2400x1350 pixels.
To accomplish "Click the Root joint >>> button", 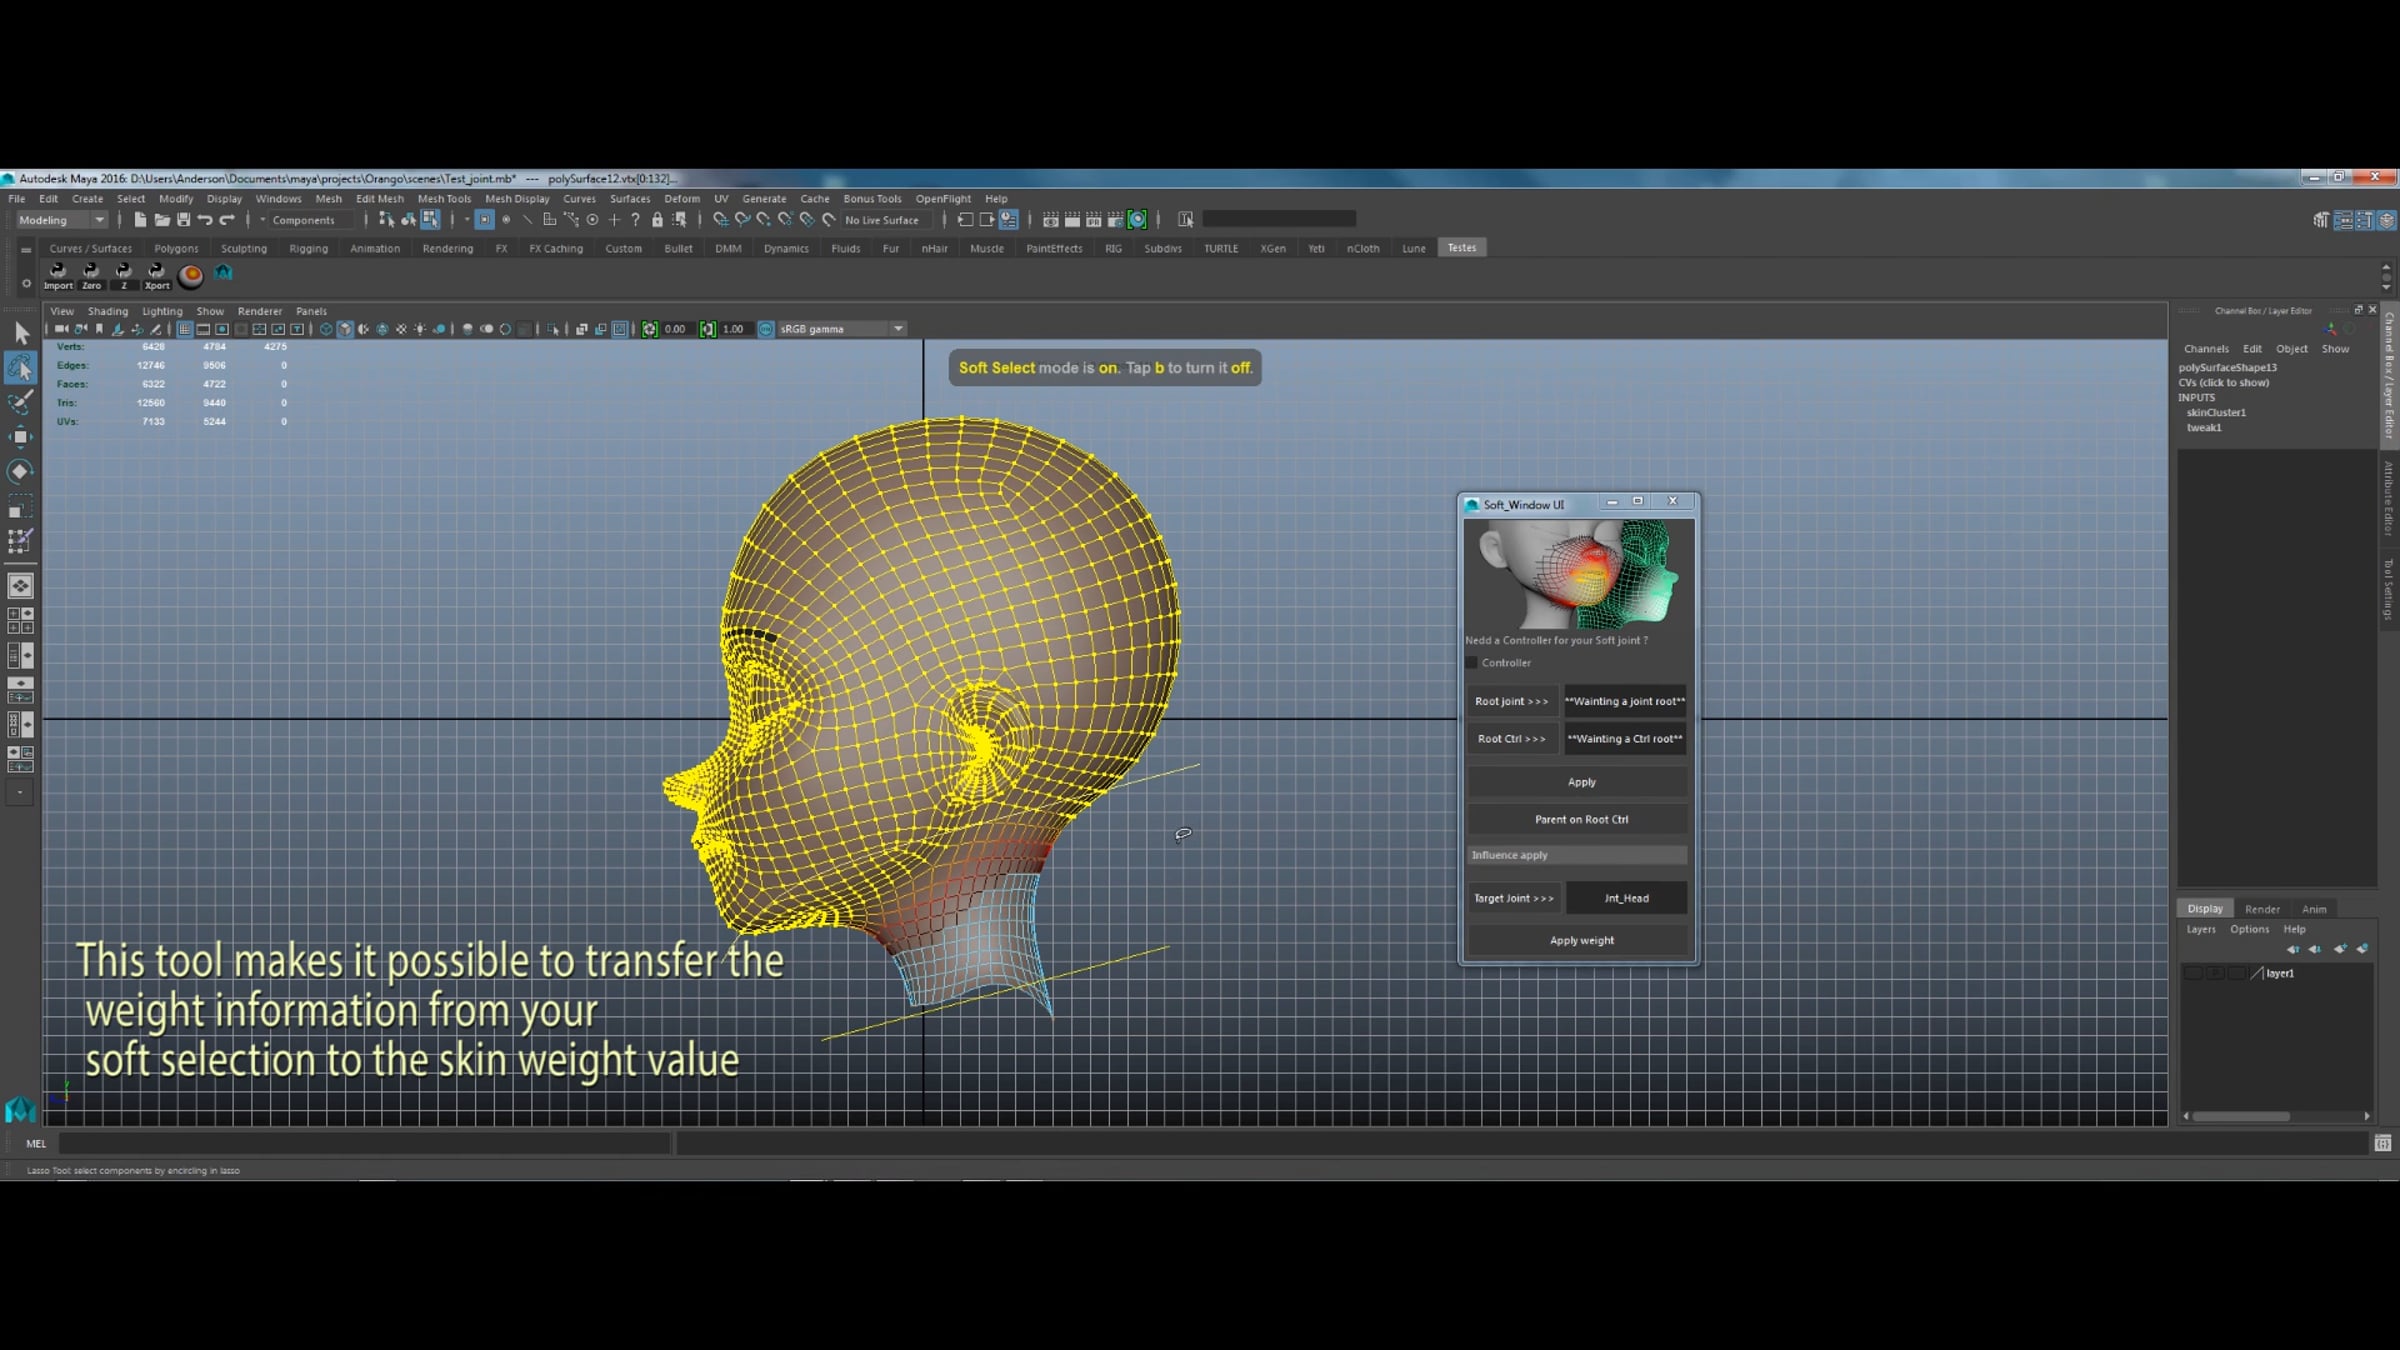I will 1511,701.
